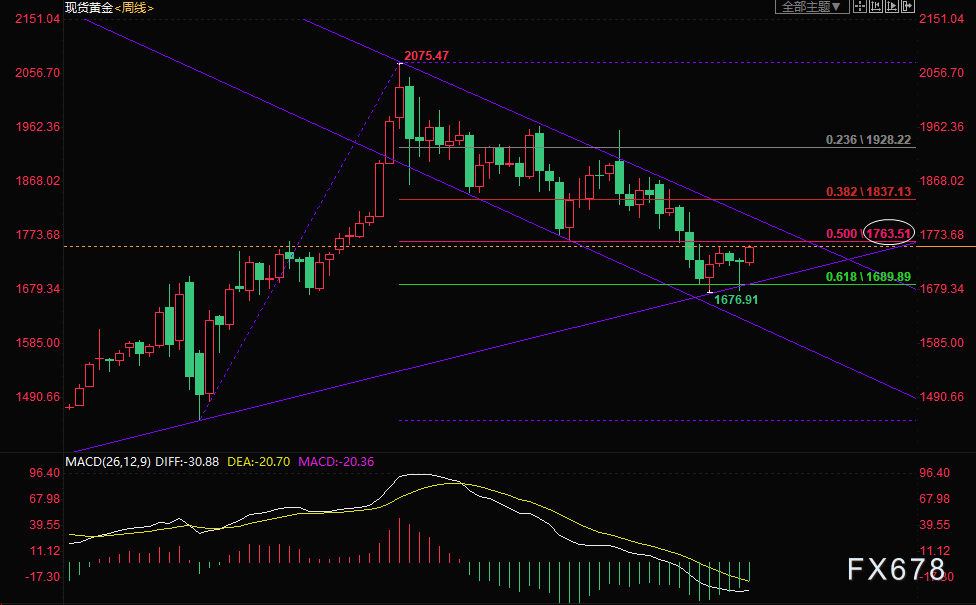The image size is (976, 605).
Task: Click the FX678 watermark logo
Action: coord(896,569)
